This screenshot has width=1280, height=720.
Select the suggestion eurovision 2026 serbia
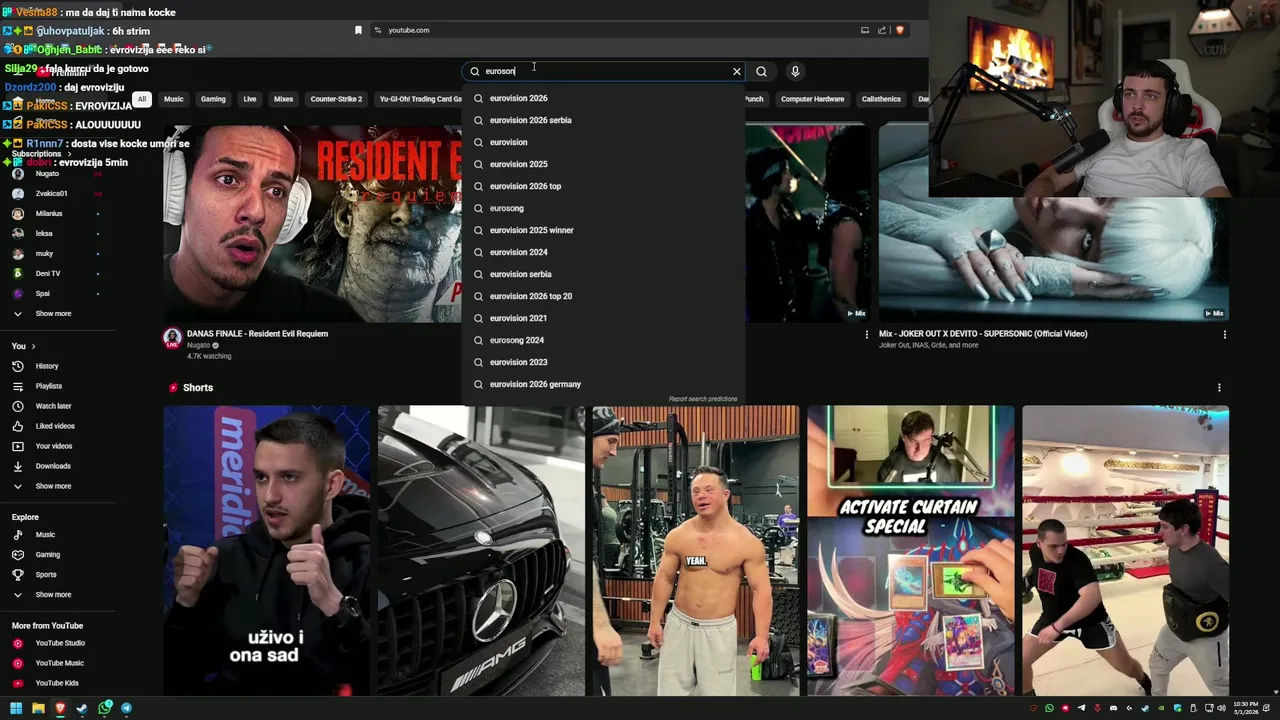603,120
